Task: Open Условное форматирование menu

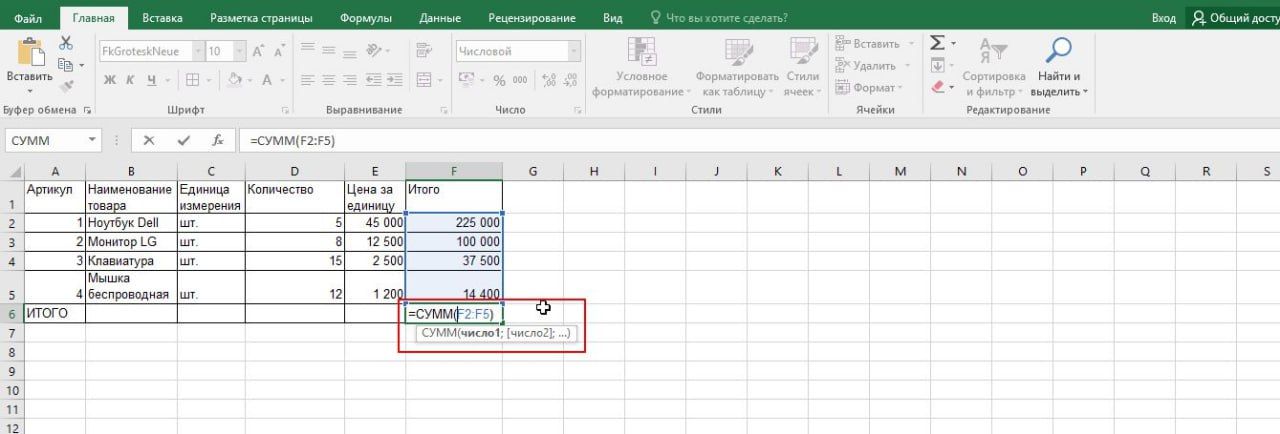Action: pyautogui.click(x=641, y=67)
